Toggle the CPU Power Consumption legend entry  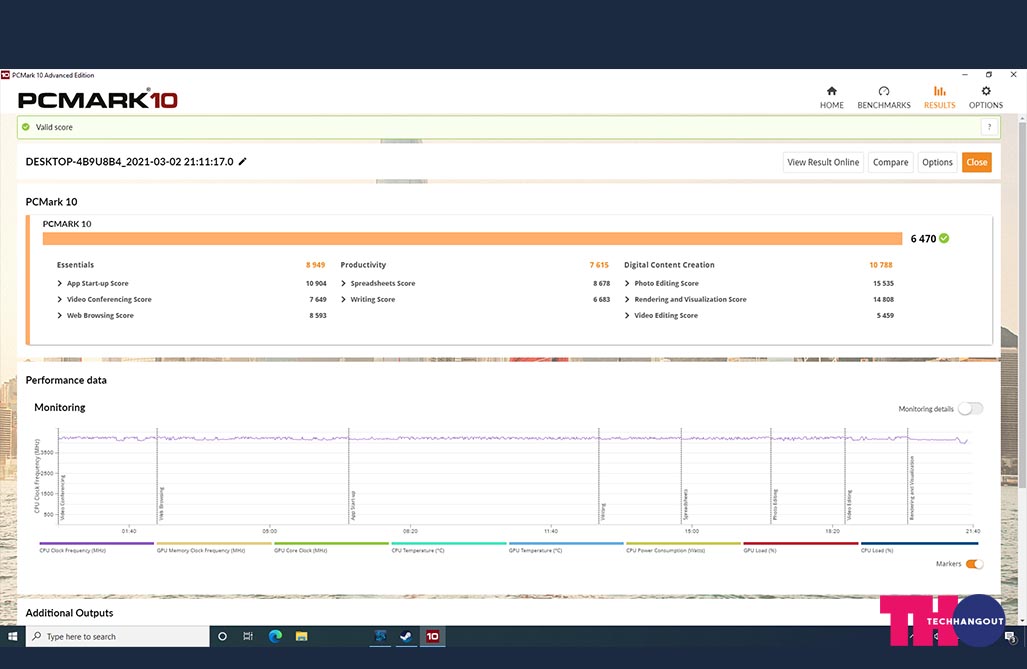pyautogui.click(x=683, y=548)
